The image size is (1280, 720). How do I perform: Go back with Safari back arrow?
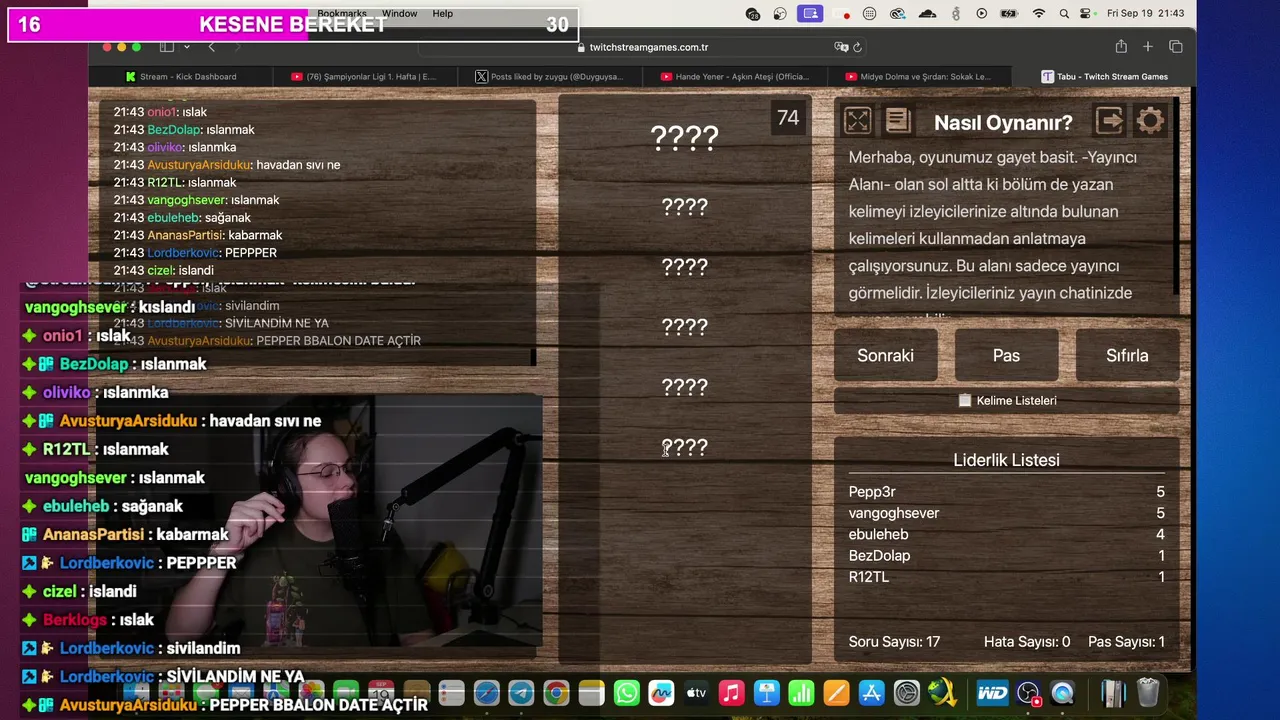(x=211, y=47)
